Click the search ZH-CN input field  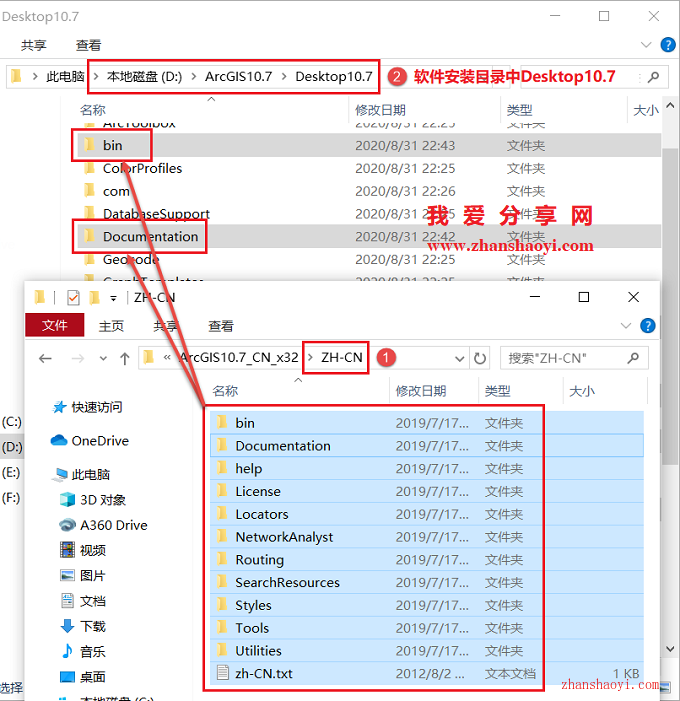tap(574, 358)
